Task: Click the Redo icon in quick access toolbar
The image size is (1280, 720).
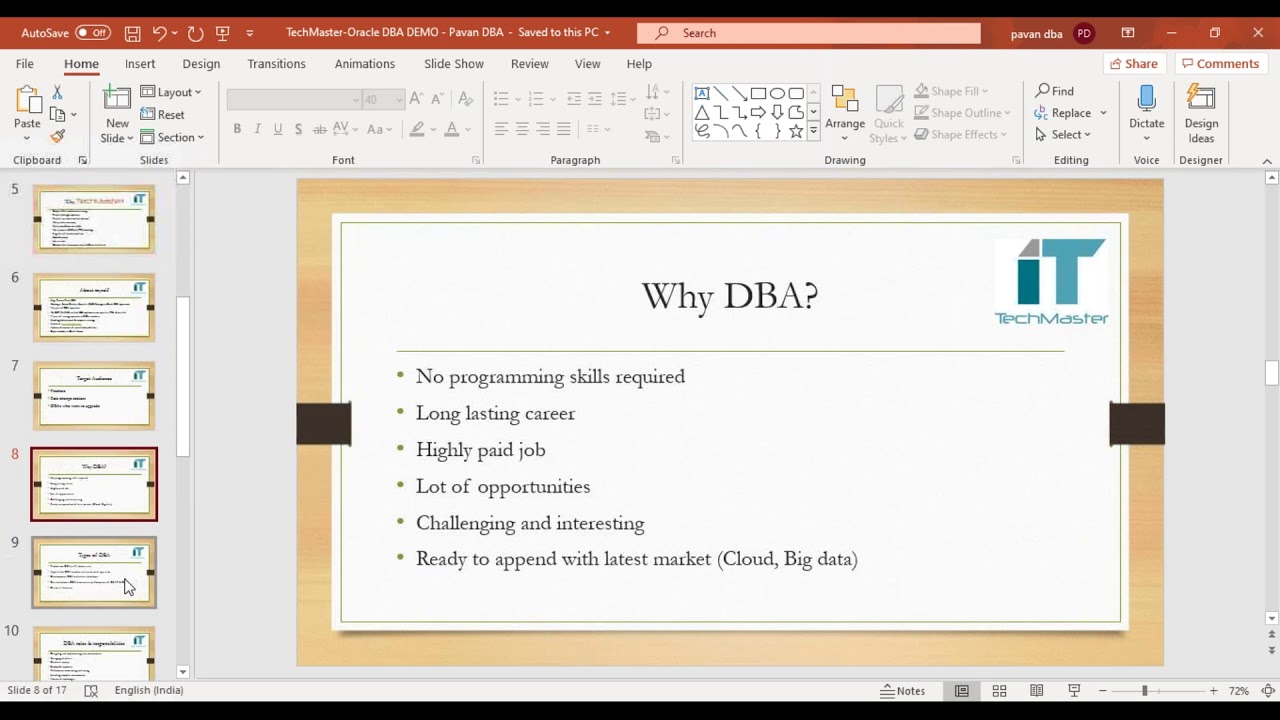Action: coord(195,33)
